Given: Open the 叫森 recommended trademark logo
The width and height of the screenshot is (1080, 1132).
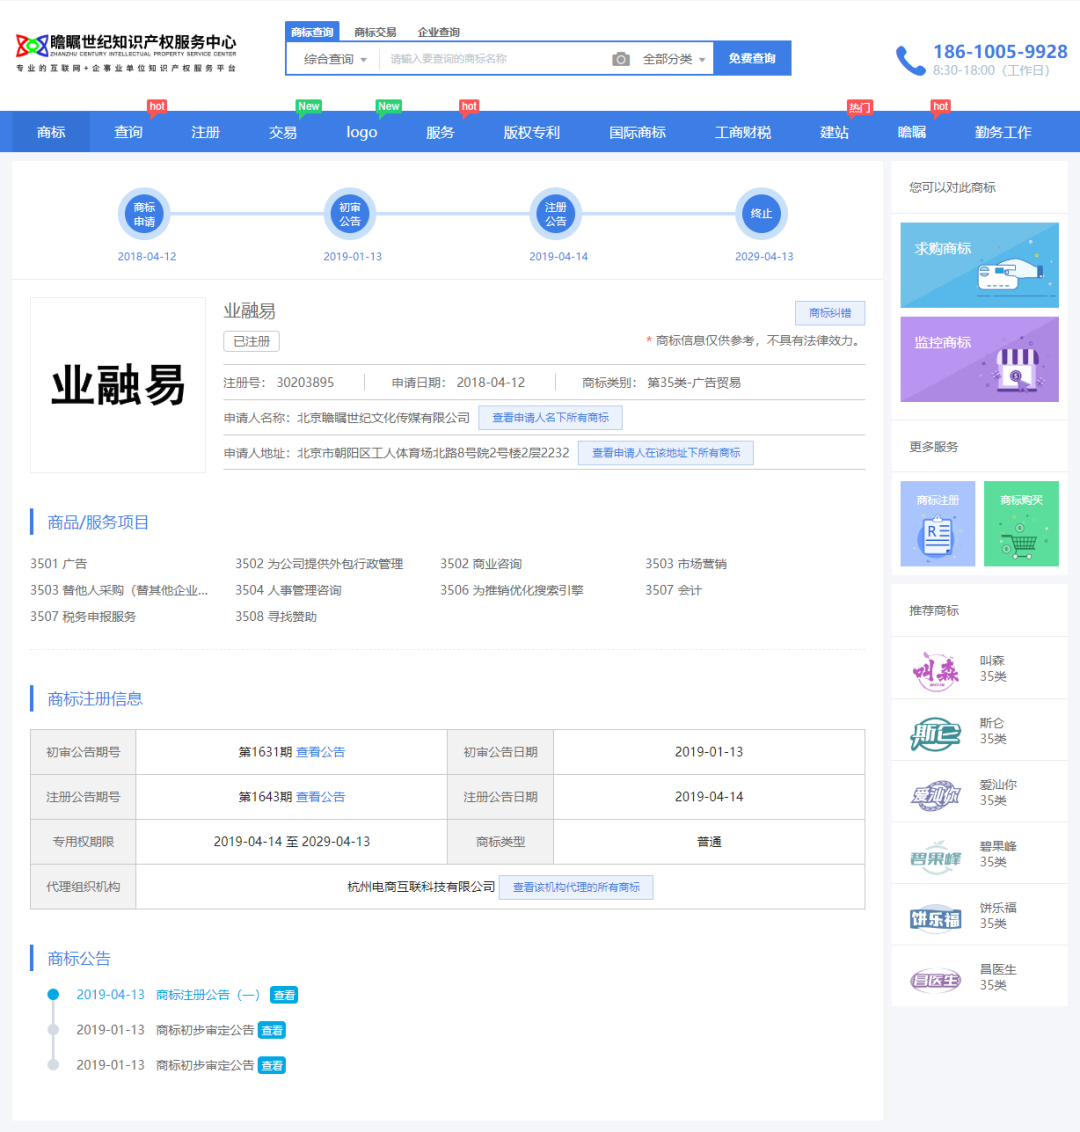Looking at the screenshot, I should click(936, 669).
